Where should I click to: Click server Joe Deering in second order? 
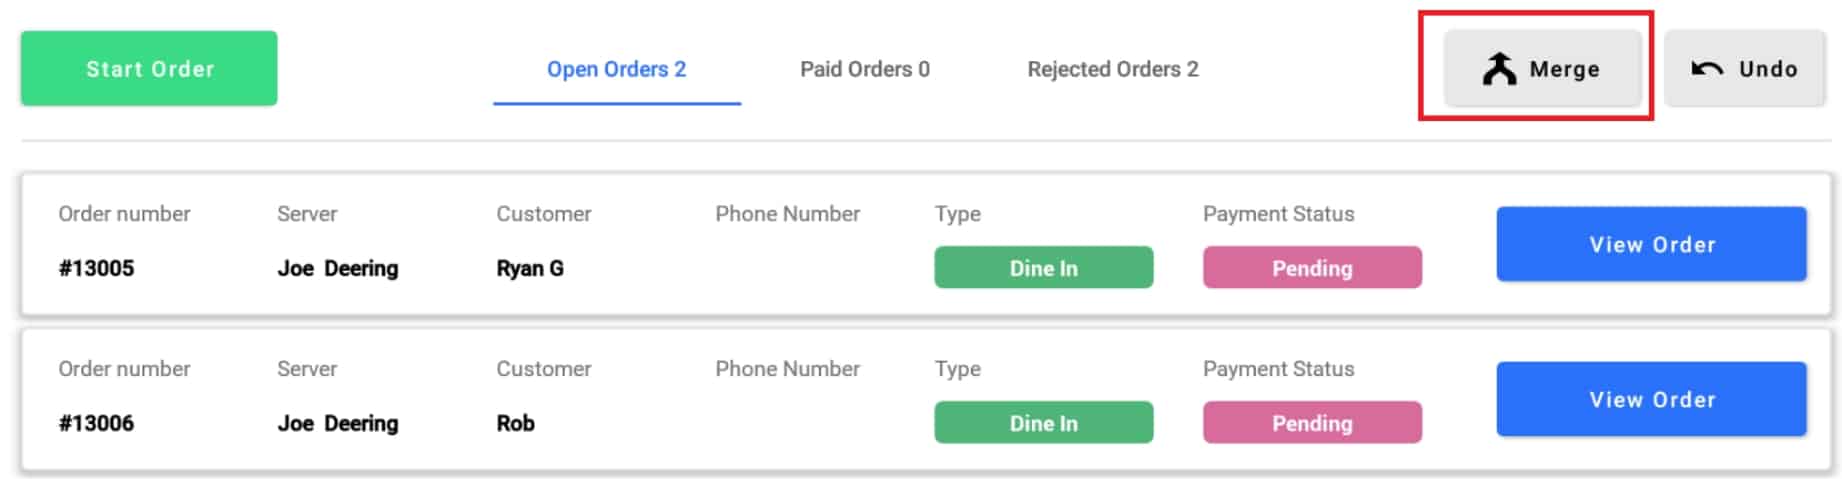point(338,423)
